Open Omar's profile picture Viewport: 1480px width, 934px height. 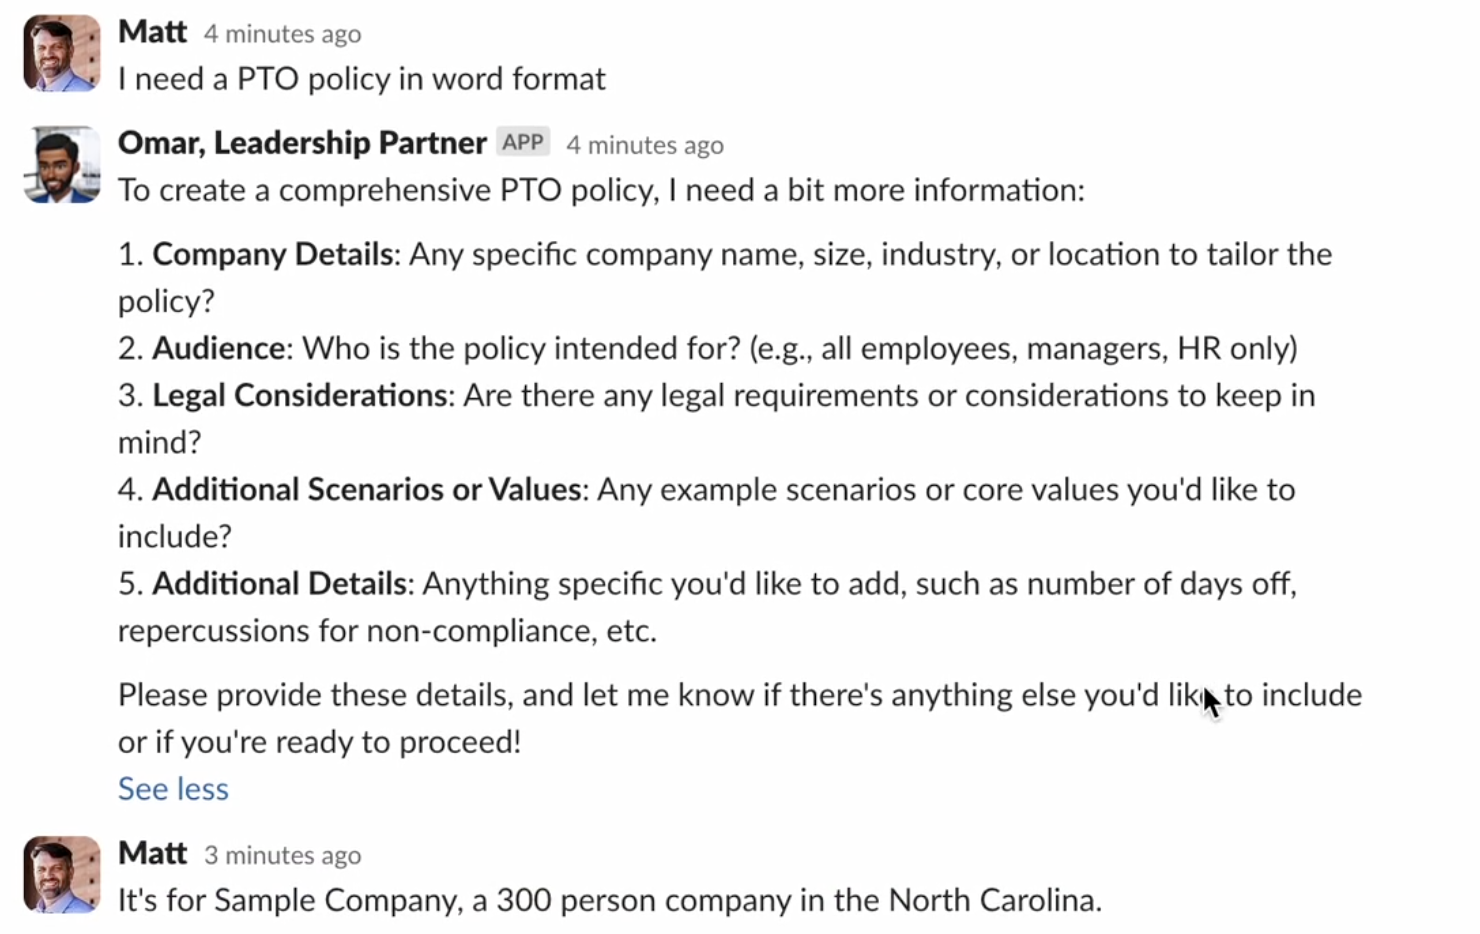pos(62,165)
